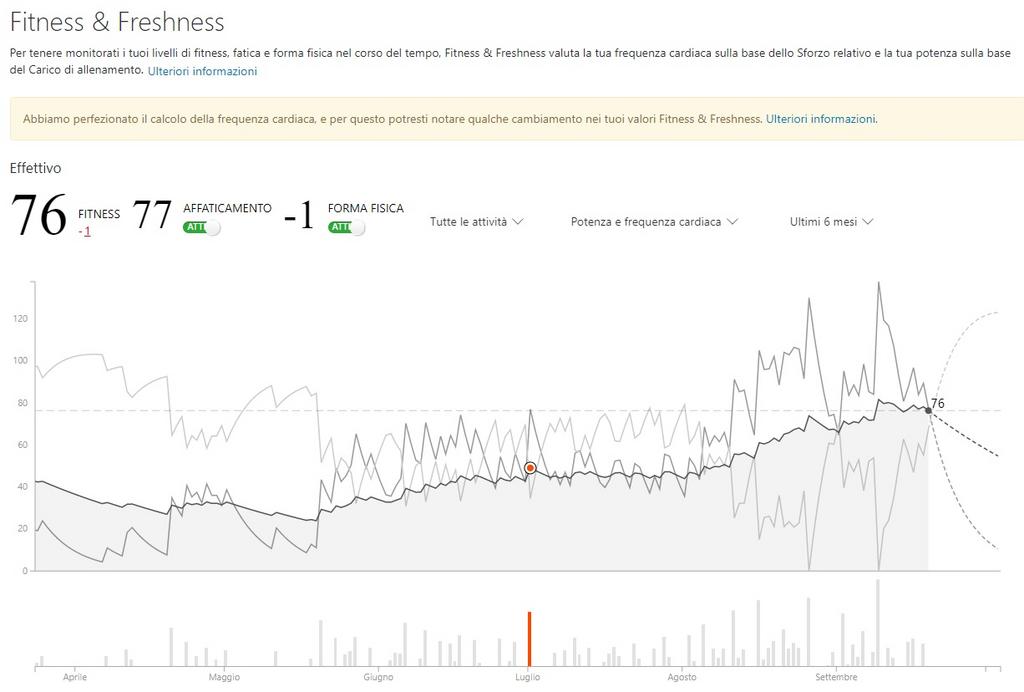Click the Agosto month label
The image size is (1024, 692).
(682, 678)
